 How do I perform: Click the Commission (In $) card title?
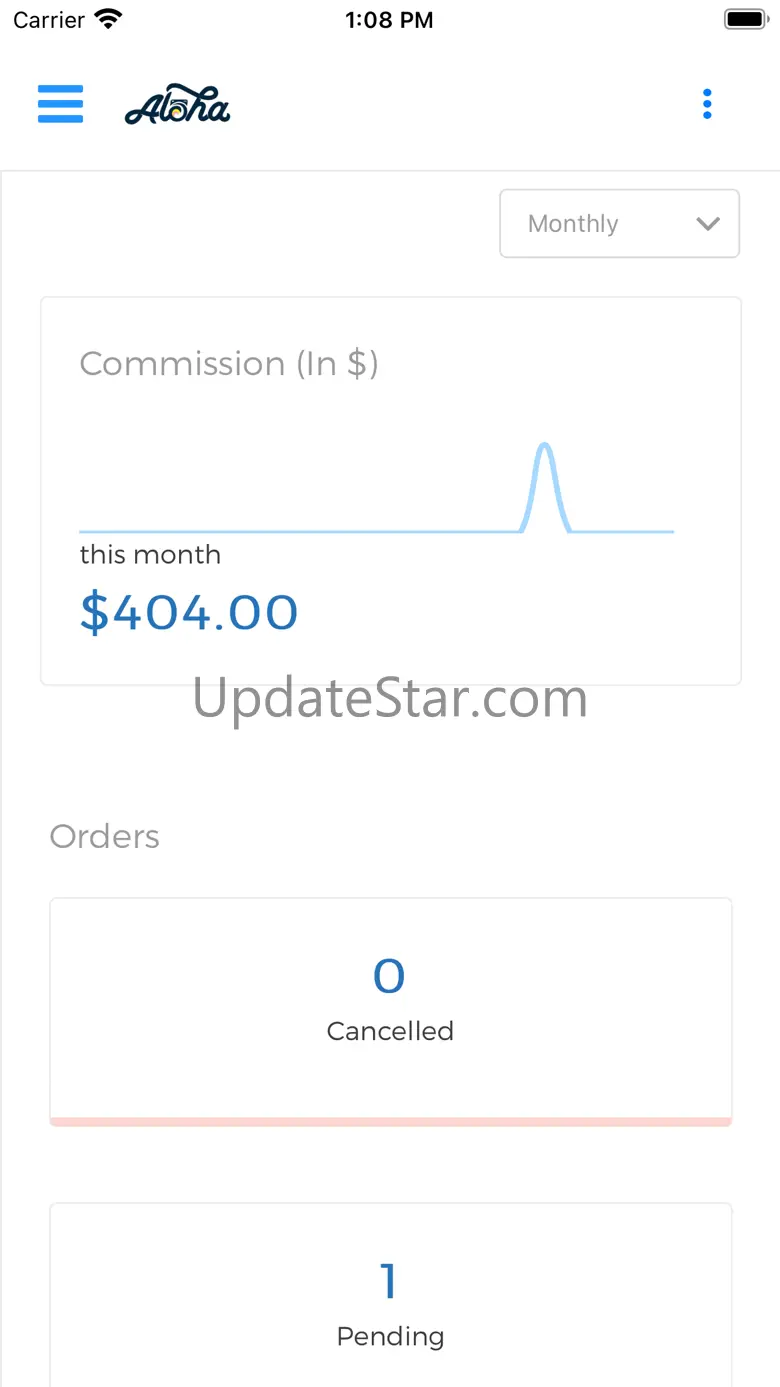[x=229, y=364]
